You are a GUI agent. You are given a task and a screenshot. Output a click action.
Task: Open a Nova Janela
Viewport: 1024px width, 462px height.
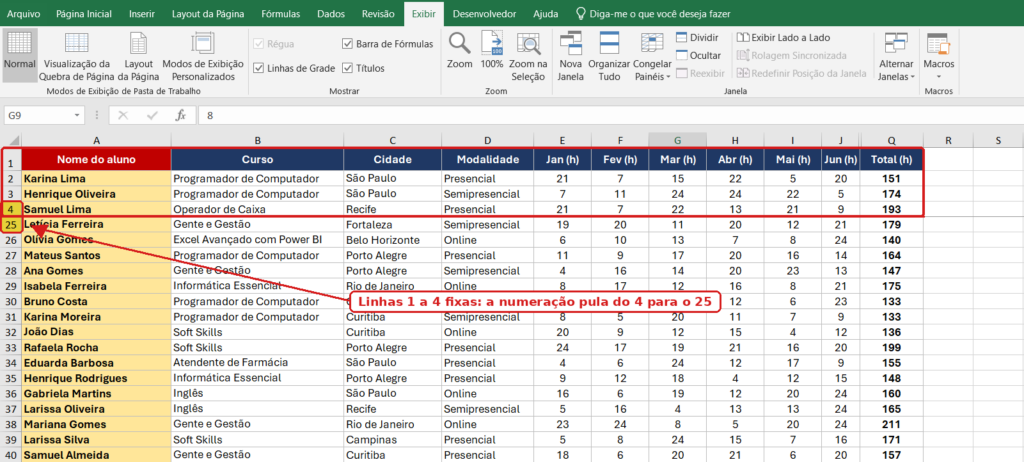click(x=570, y=56)
